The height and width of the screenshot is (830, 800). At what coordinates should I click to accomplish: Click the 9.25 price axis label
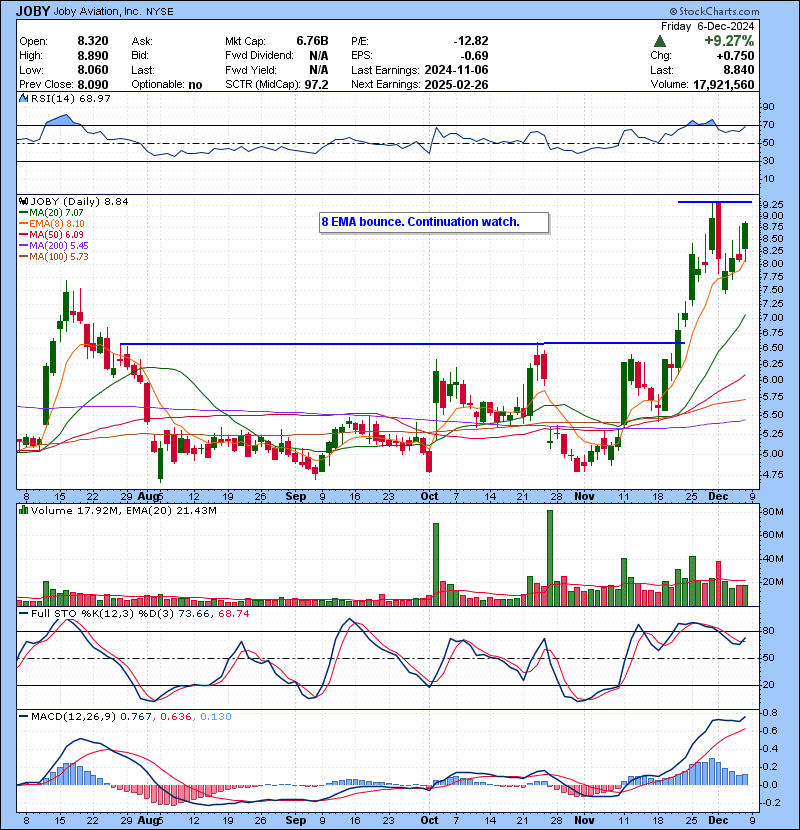[773, 204]
